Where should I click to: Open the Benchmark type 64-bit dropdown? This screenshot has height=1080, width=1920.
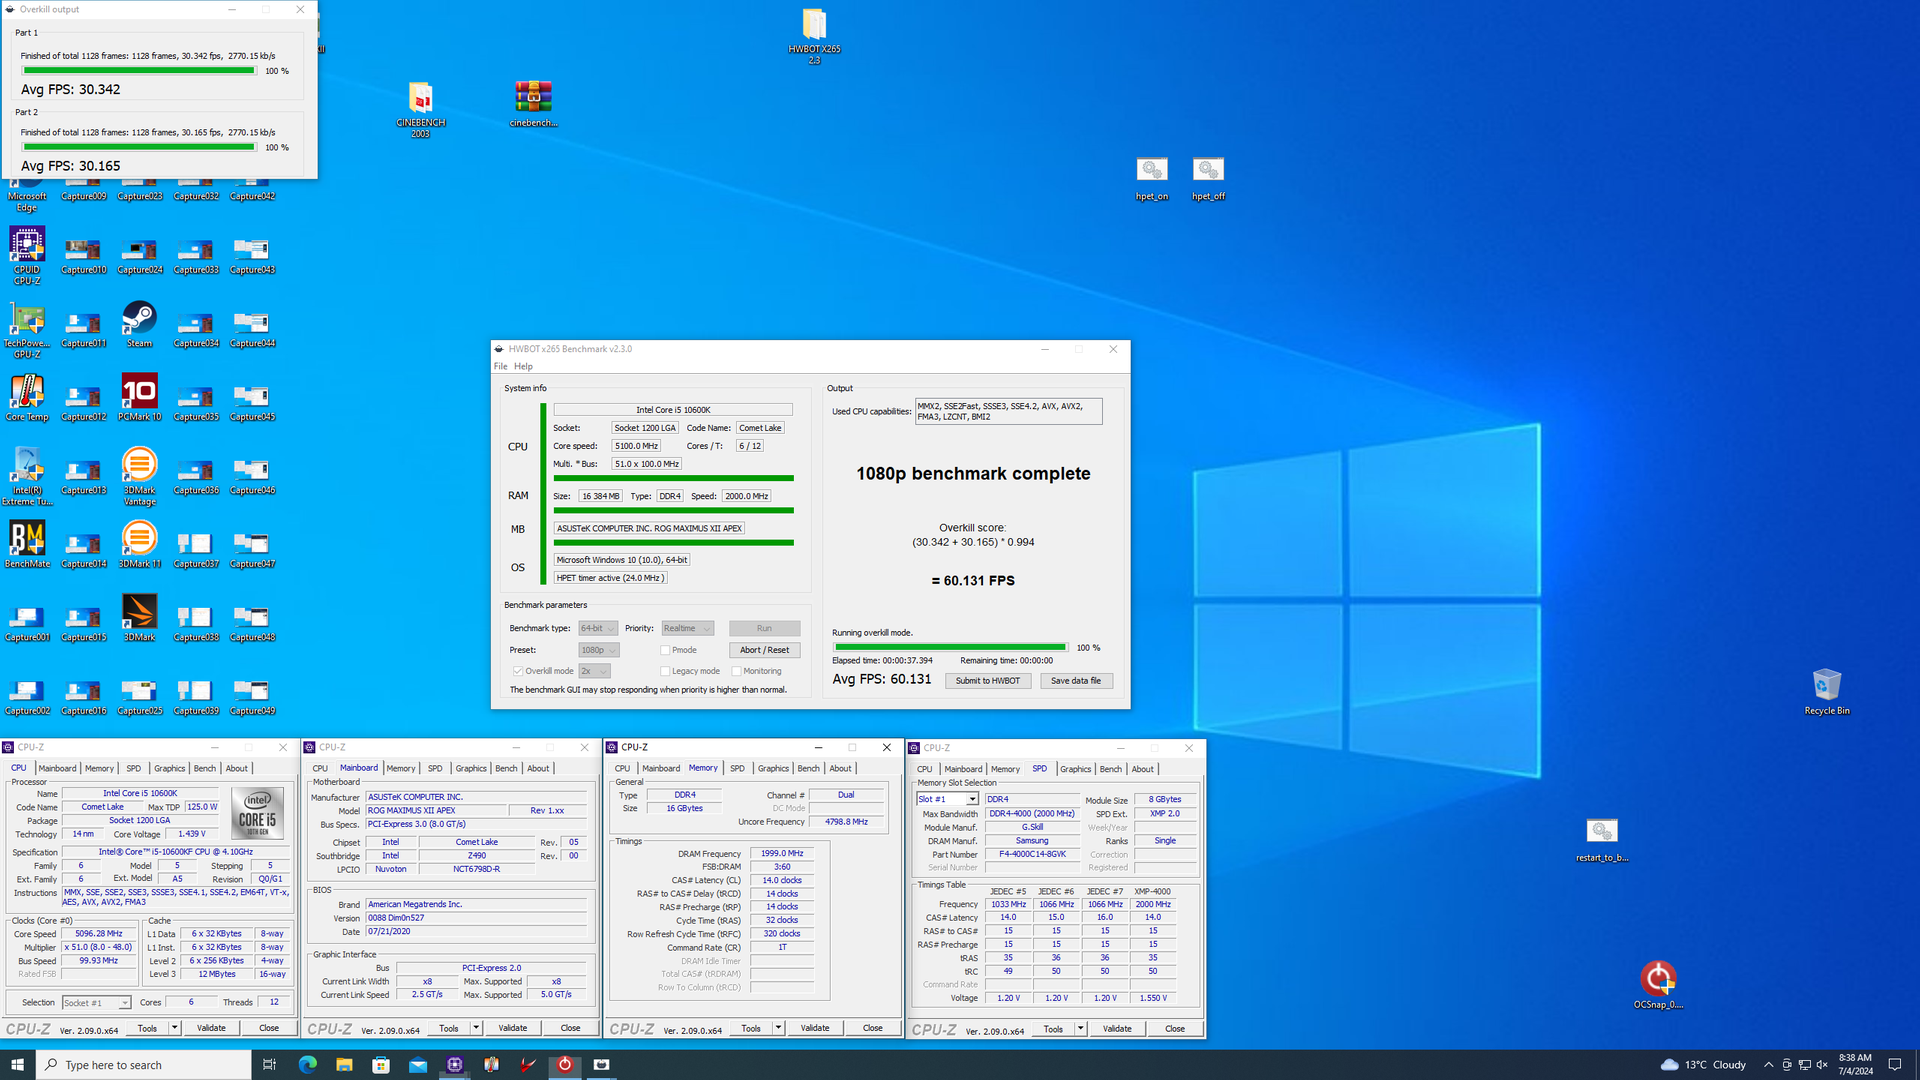click(598, 628)
